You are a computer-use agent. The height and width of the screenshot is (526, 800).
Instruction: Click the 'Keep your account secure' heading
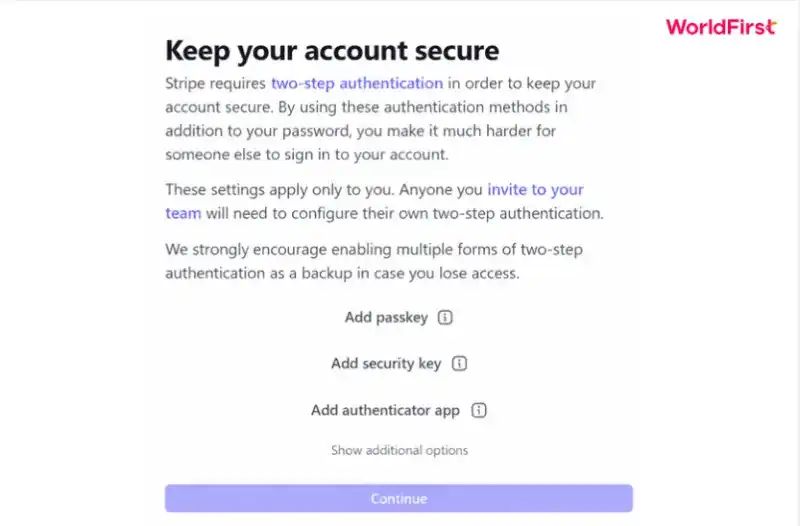pyautogui.click(x=332, y=51)
